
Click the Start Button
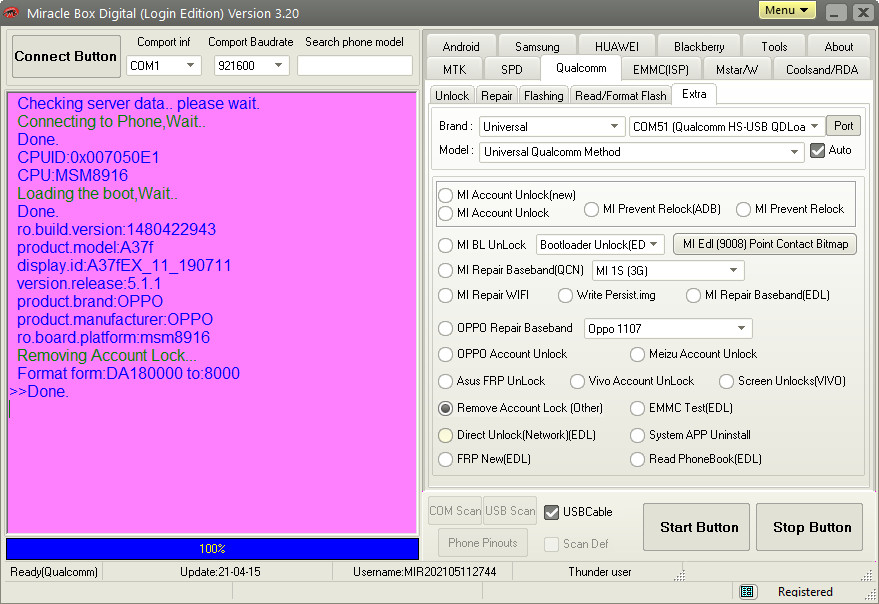coord(696,527)
